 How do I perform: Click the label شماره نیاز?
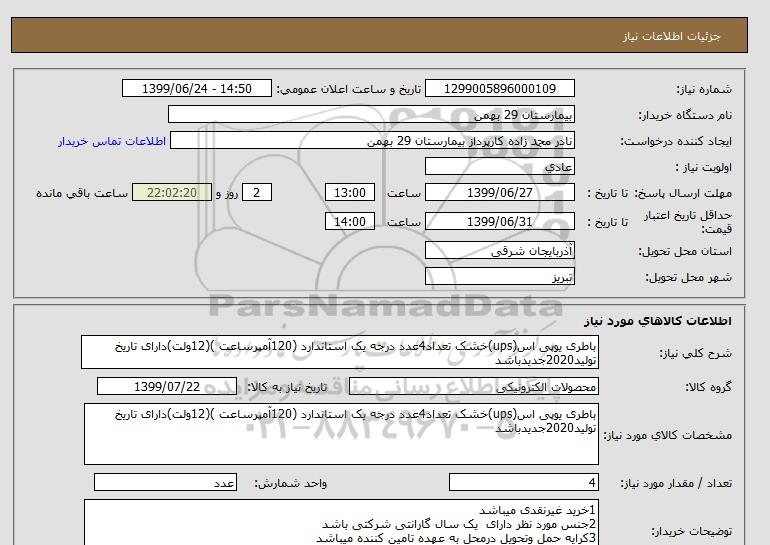(x=704, y=89)
